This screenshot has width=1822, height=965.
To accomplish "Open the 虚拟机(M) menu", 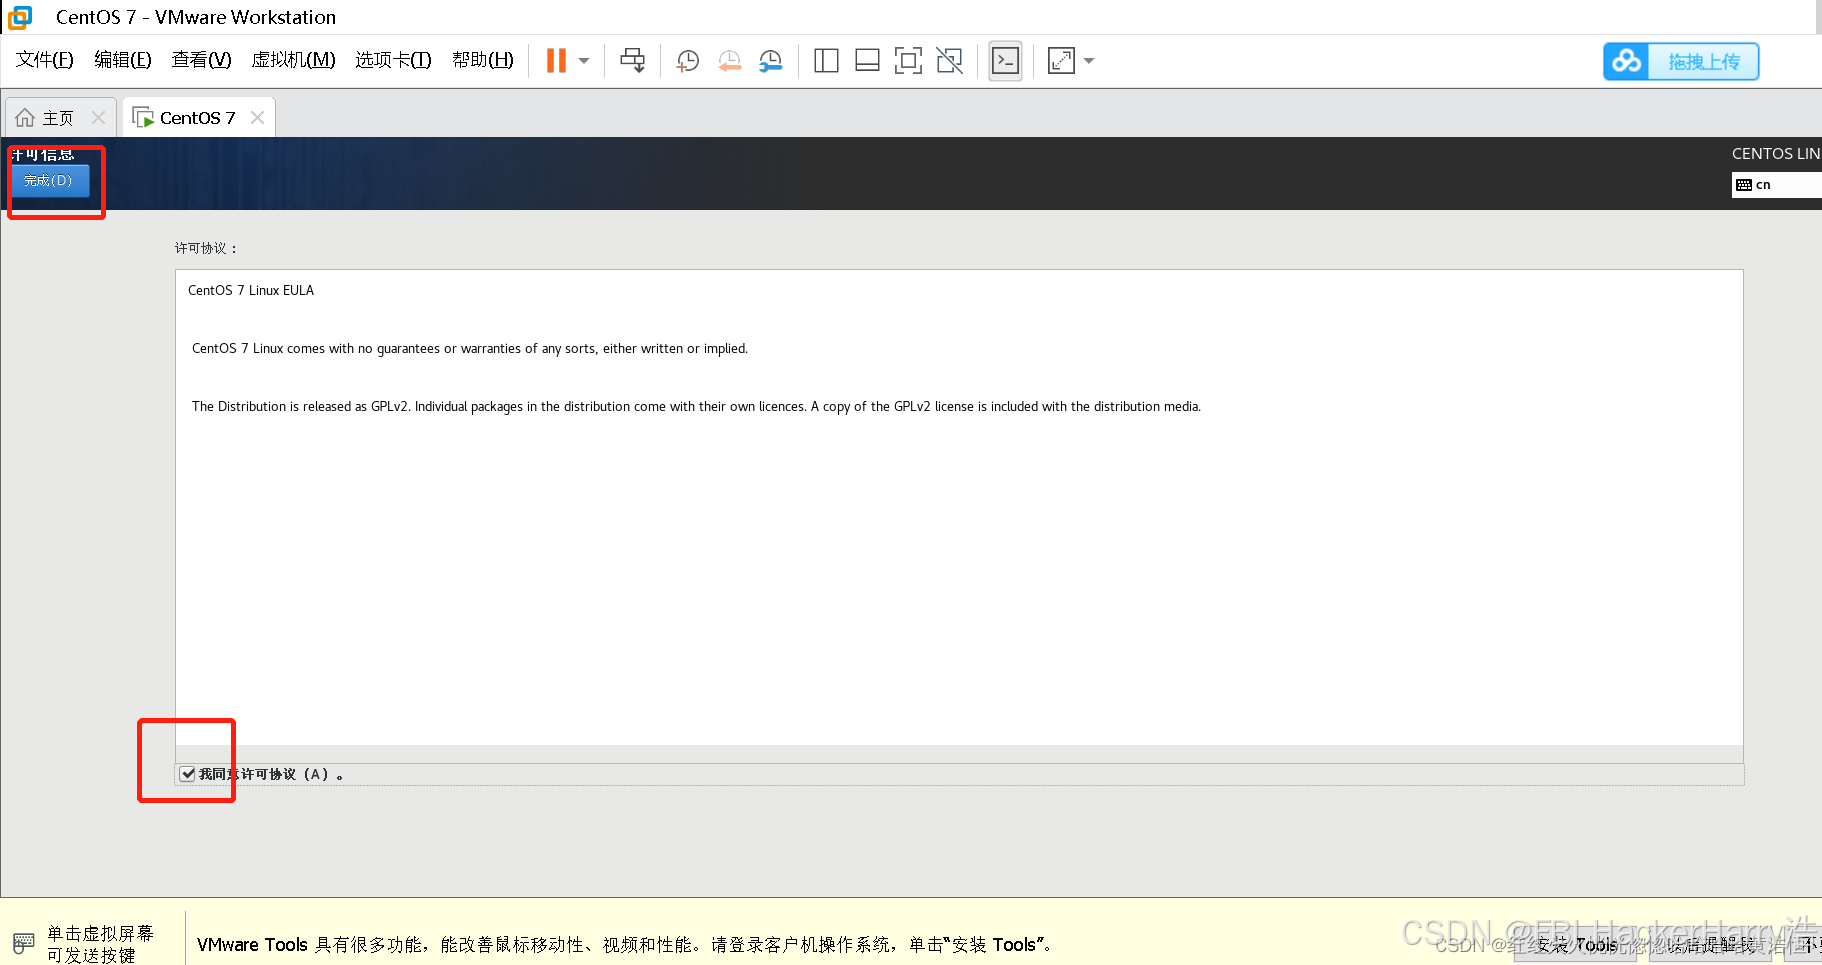I will (293, 60).
